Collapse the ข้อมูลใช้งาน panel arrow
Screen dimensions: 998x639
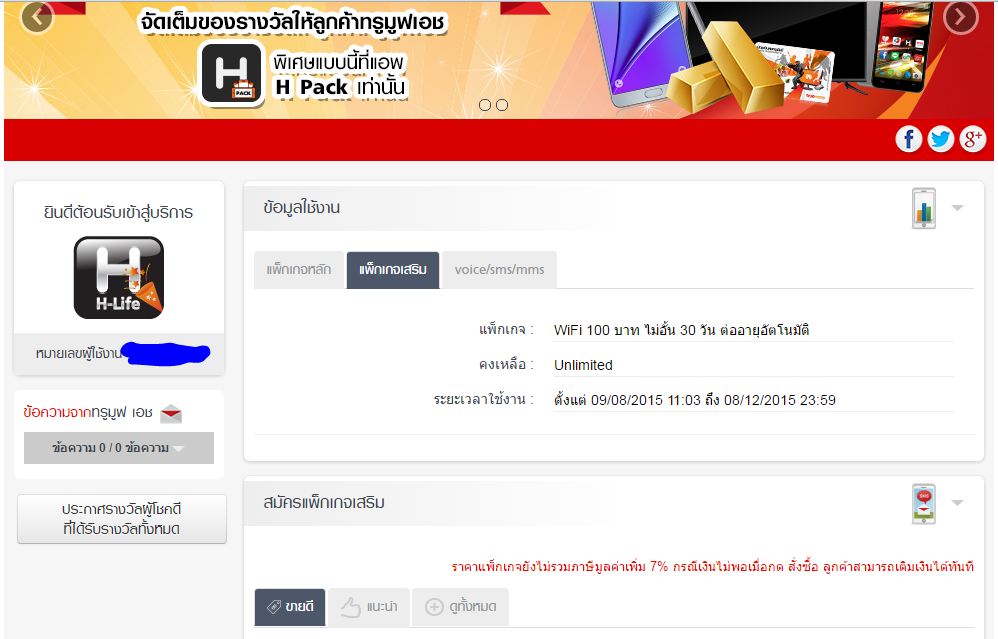[957, 207]
